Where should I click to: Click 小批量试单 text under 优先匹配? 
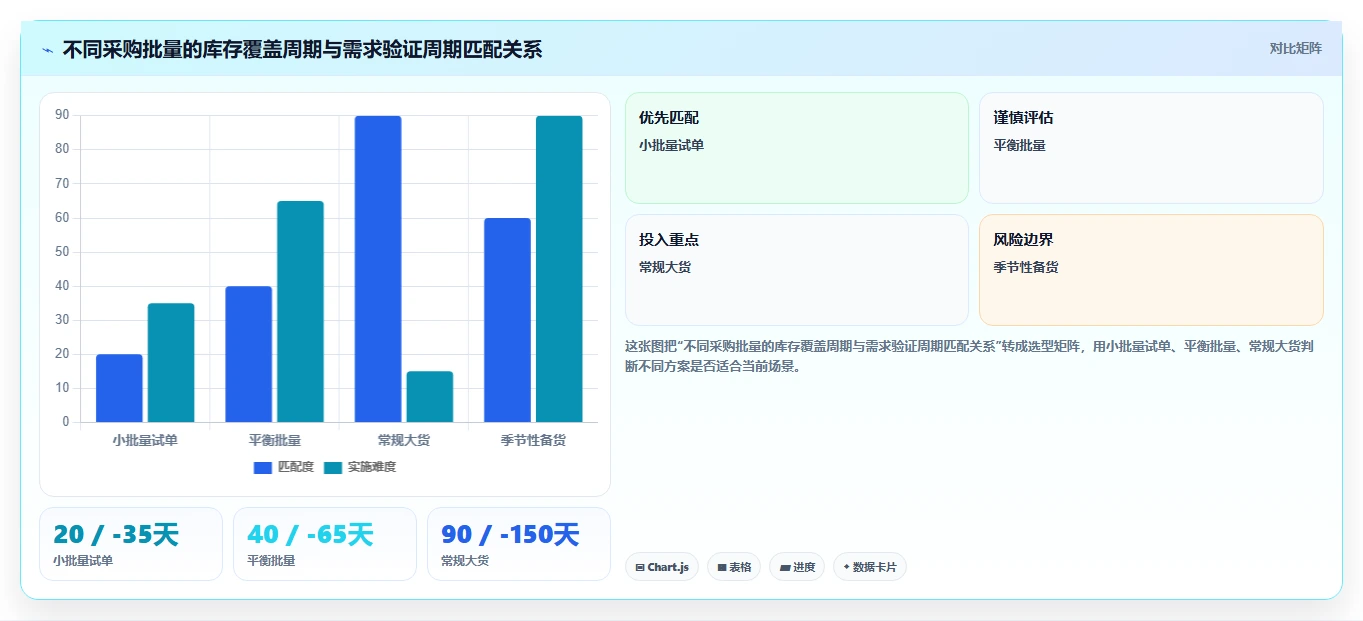tap(671, 145)
